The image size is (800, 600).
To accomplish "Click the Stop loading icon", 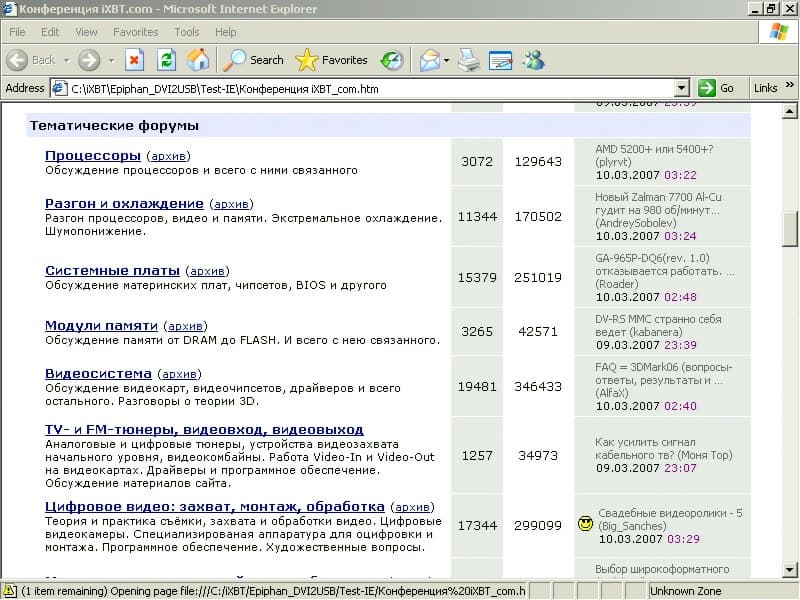I will (135, 60).
